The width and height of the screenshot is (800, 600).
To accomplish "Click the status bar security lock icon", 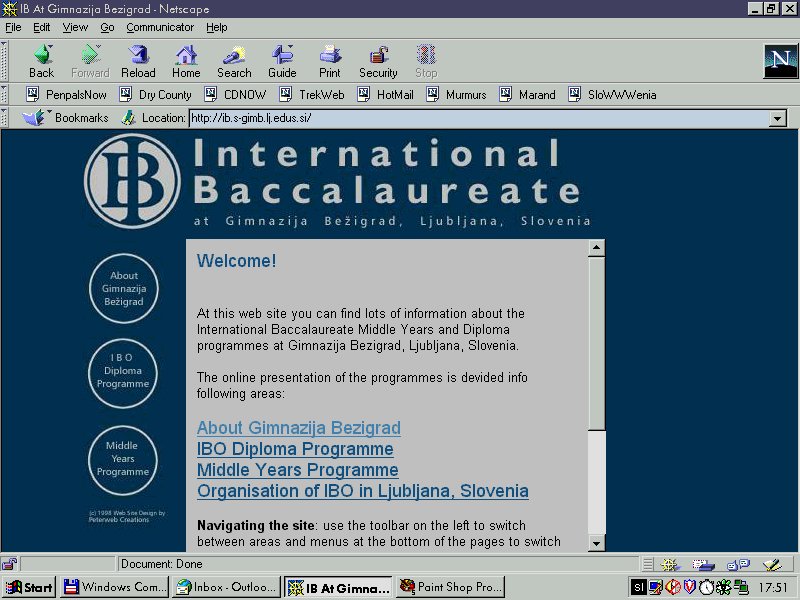I will 9,564.
